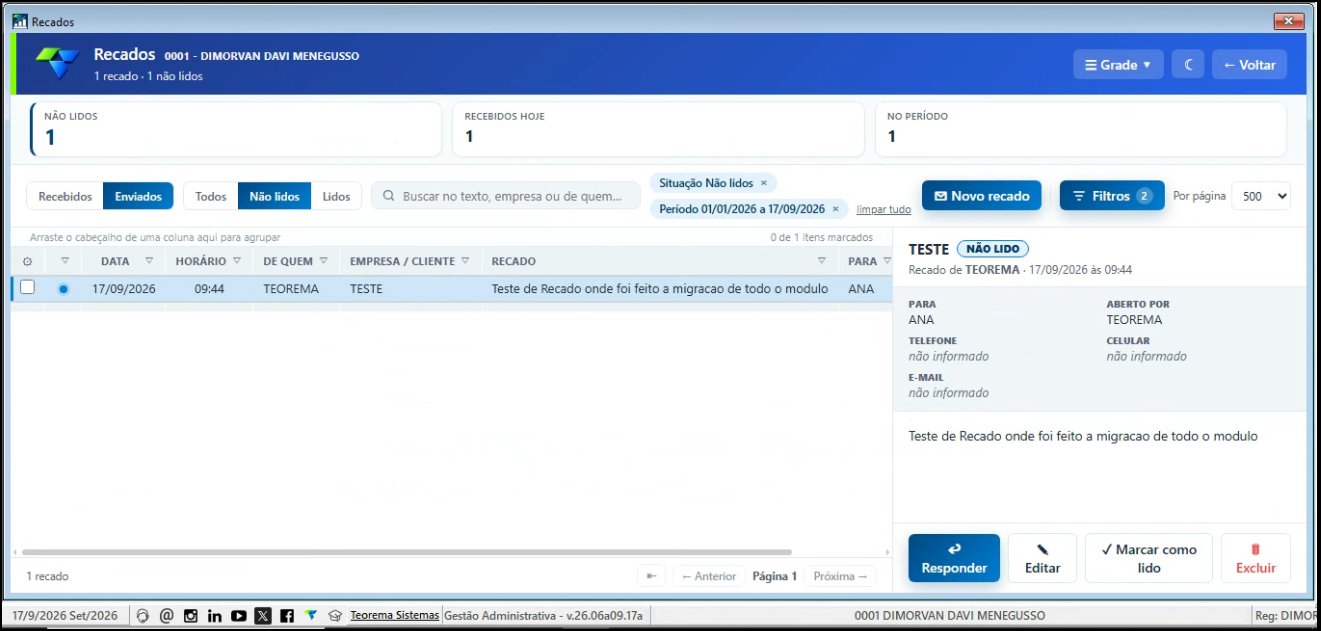Image resolution: width=1321 pixels, height=631 pixels.
Task: Open the RECADO column filter arrow
Action: (821, 261)
